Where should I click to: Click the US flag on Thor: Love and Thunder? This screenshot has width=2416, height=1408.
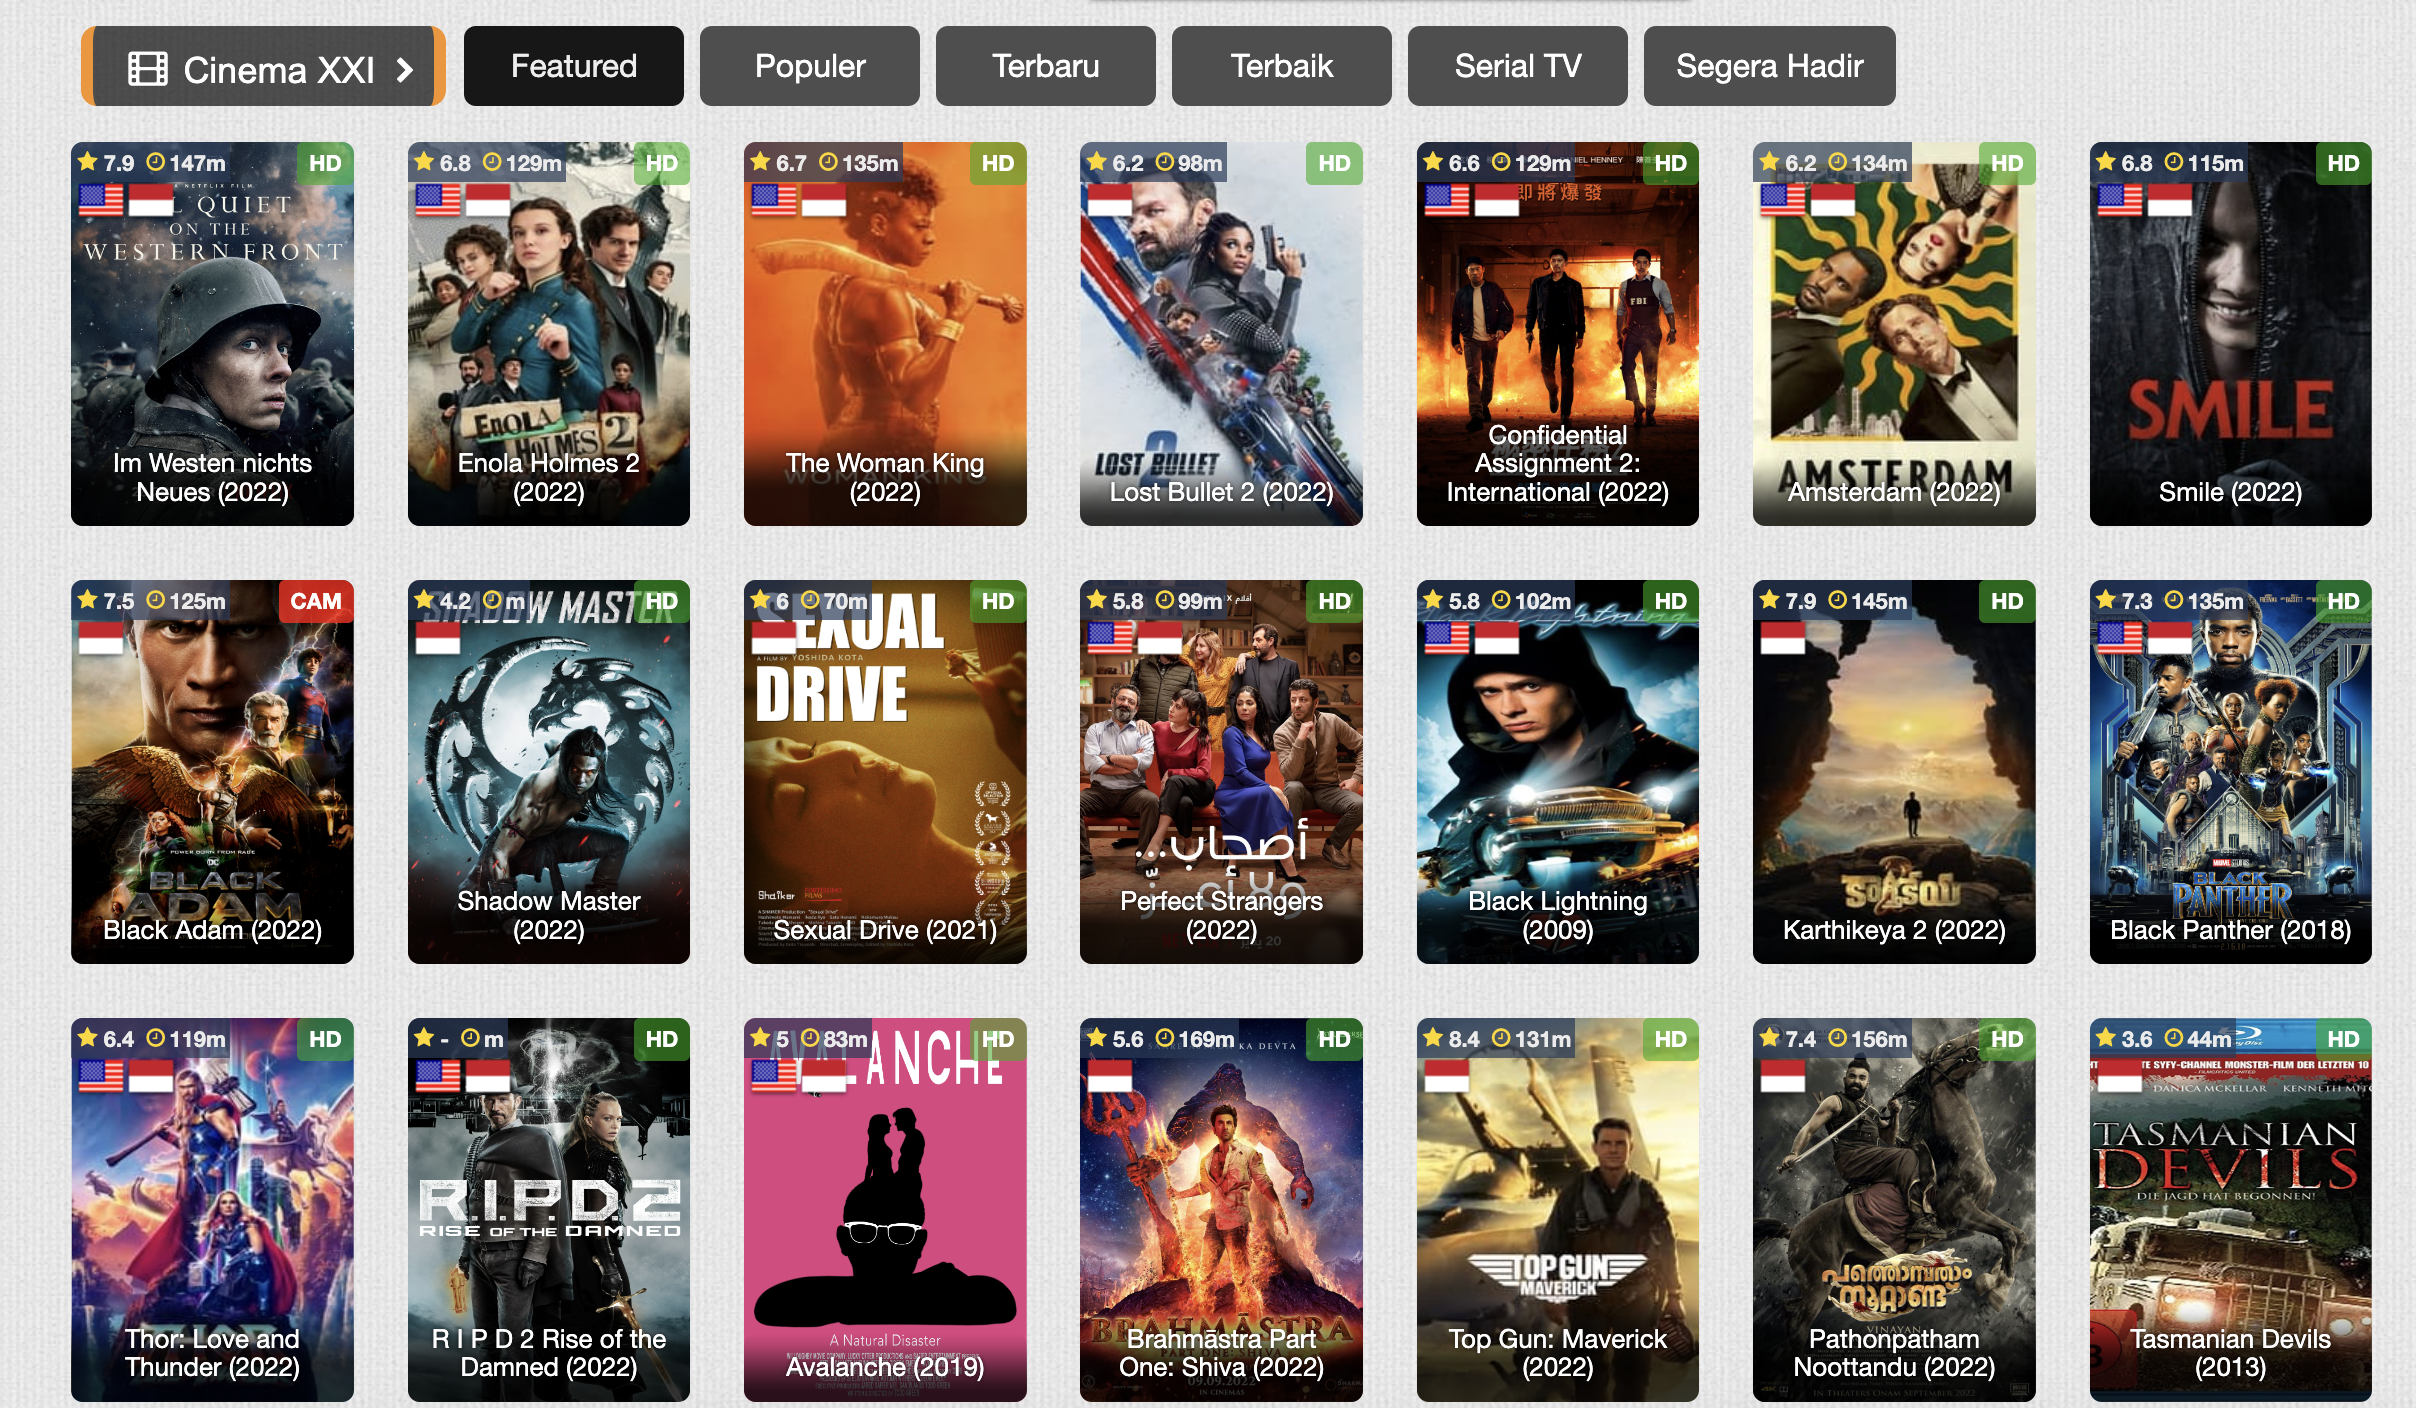101,1076
